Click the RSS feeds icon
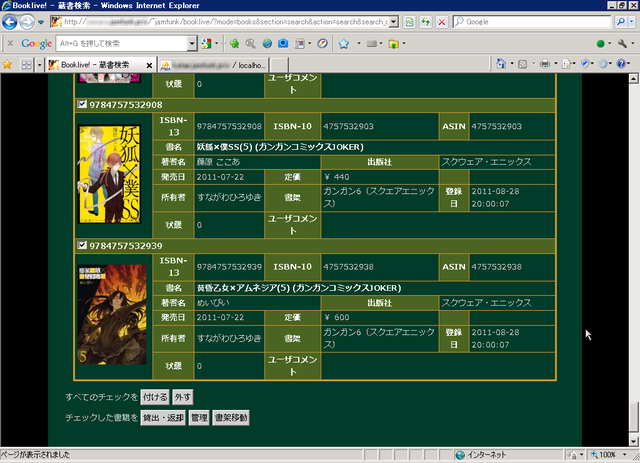The height and width of the screenshot is (463, 640). click(522, 64)
